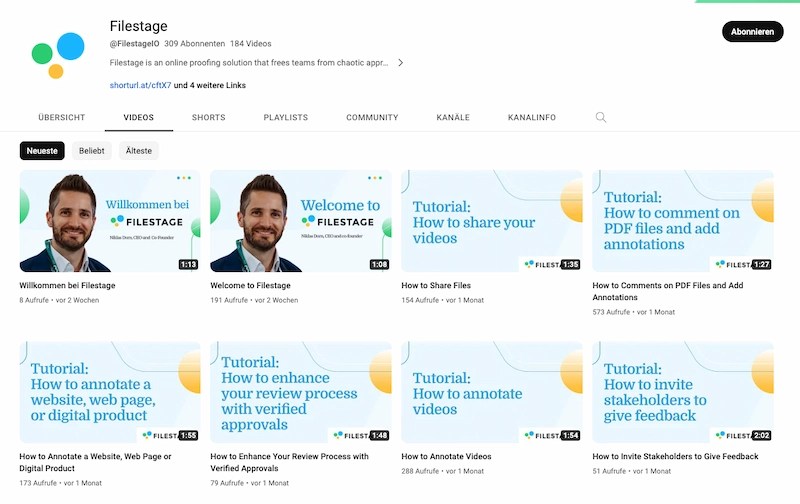Switch to the Übersicht tab
This screenshot has width=800, height=504.
tap(62, 117)
